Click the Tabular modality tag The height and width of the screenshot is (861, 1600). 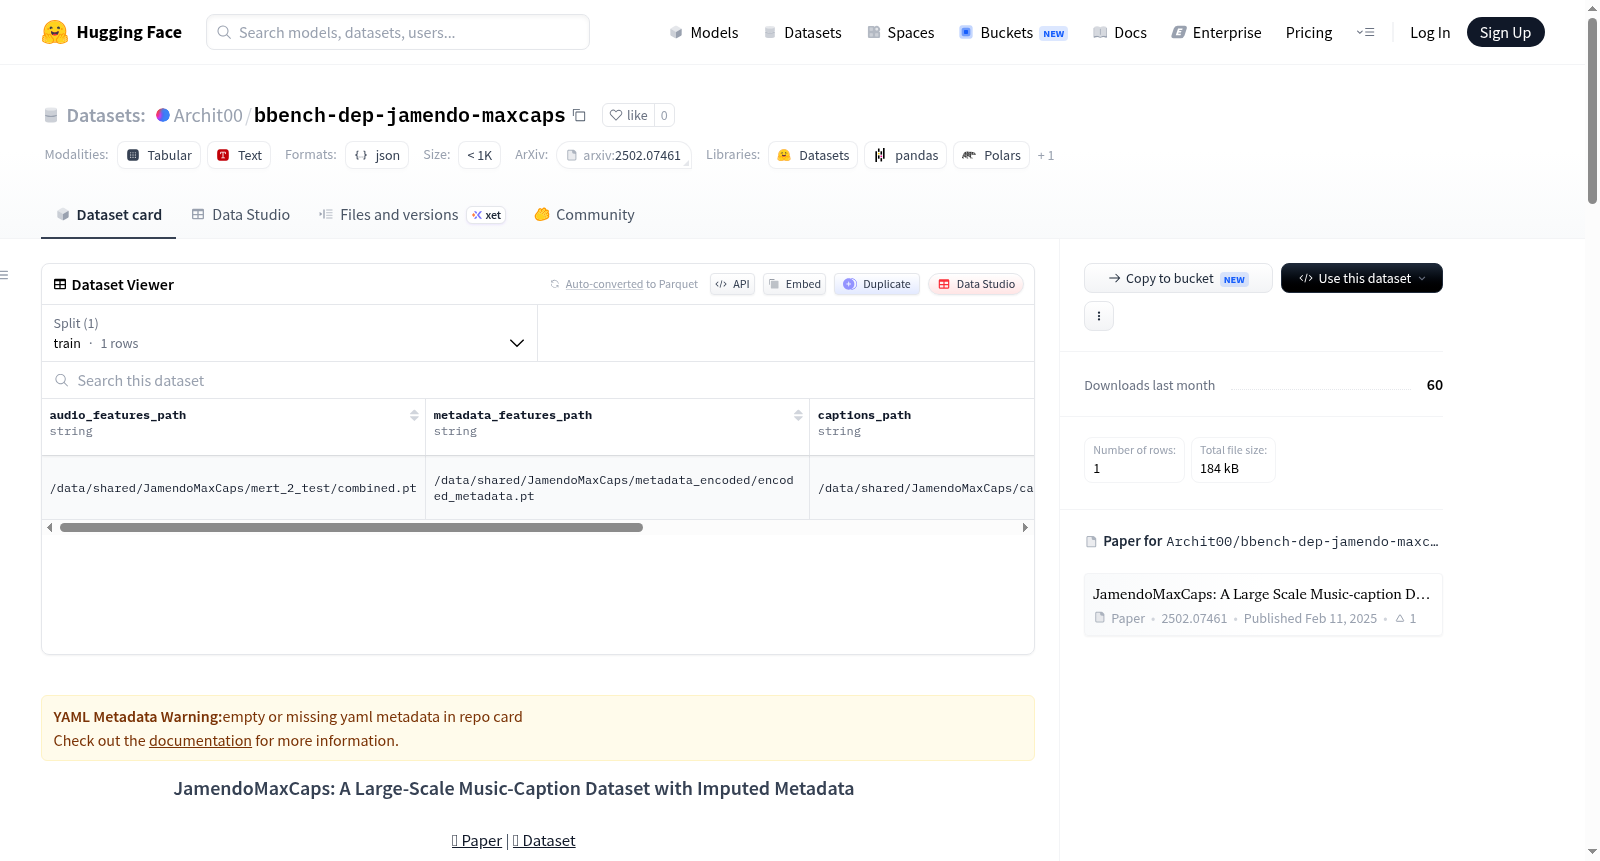click(x=159, y=155)
